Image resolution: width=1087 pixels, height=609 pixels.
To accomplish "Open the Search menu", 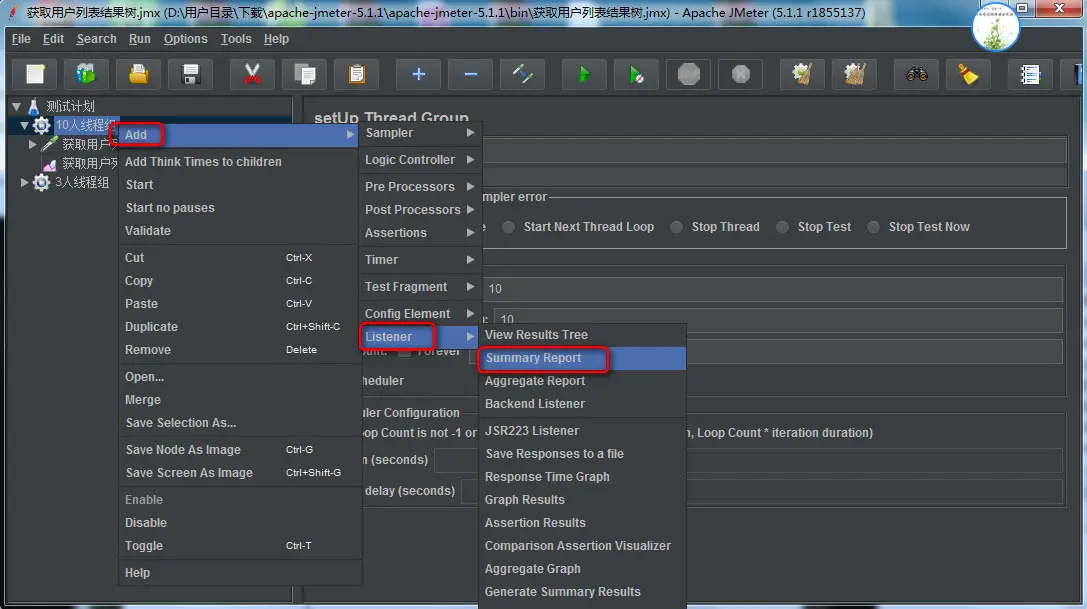I will (x=96, y=39).
